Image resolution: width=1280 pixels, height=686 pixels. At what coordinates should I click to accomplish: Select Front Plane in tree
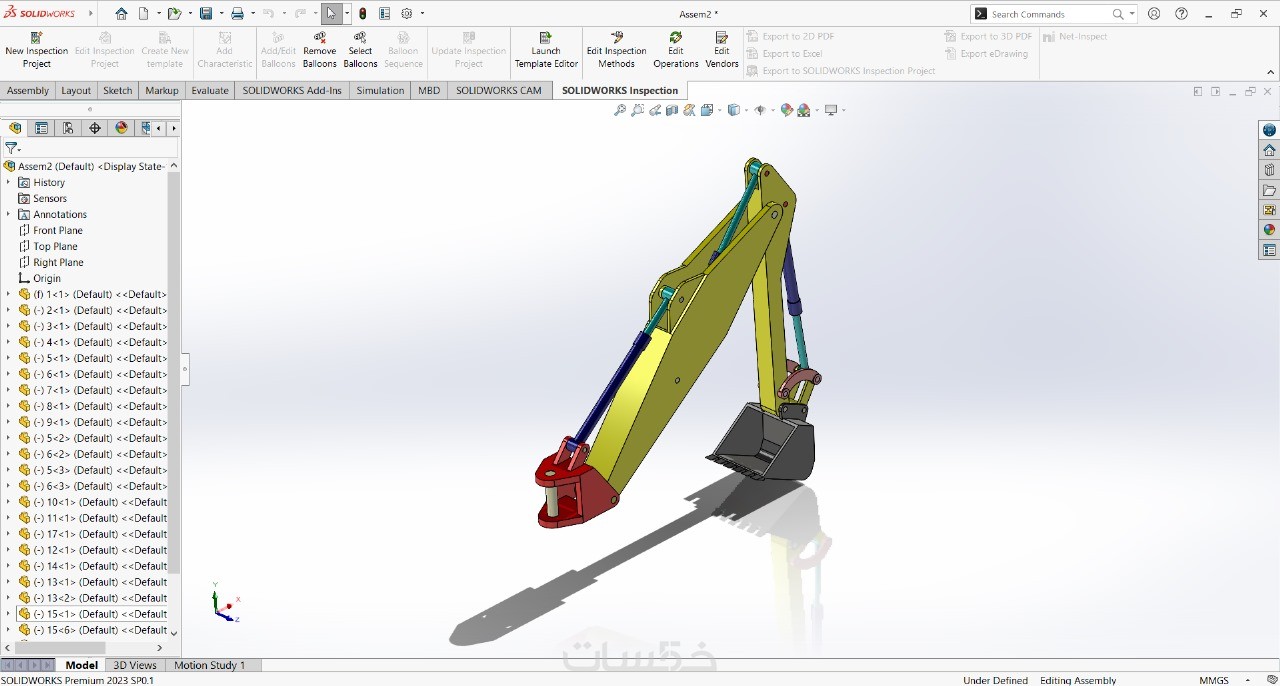tap(58, 230)
